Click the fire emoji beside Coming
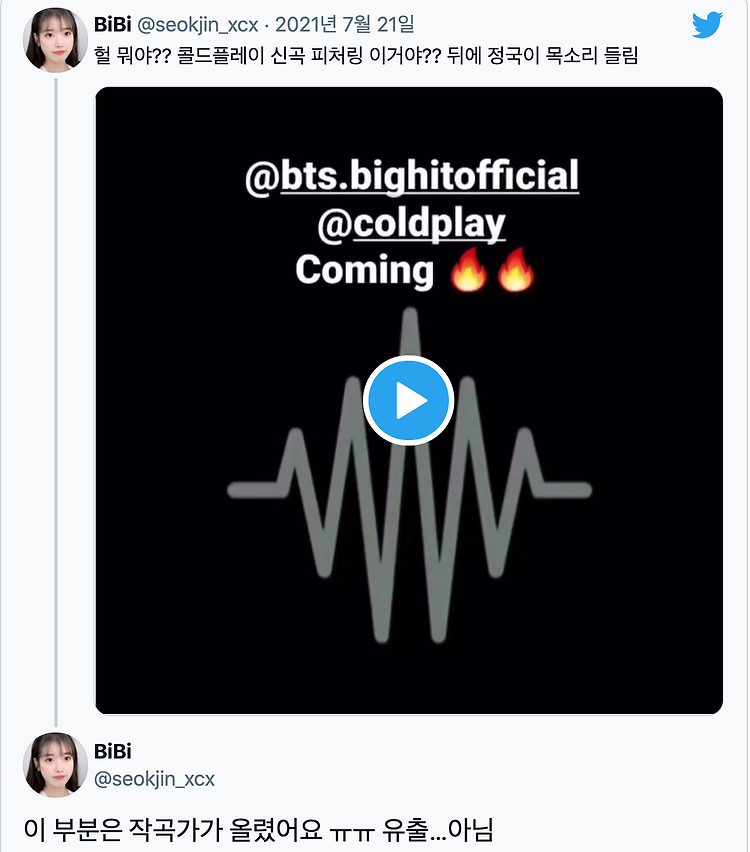 tap(468, 270)
